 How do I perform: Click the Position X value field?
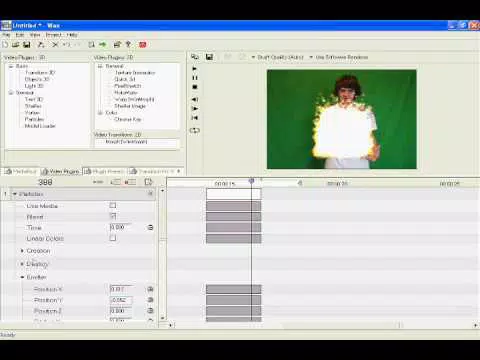click(121, 289)
